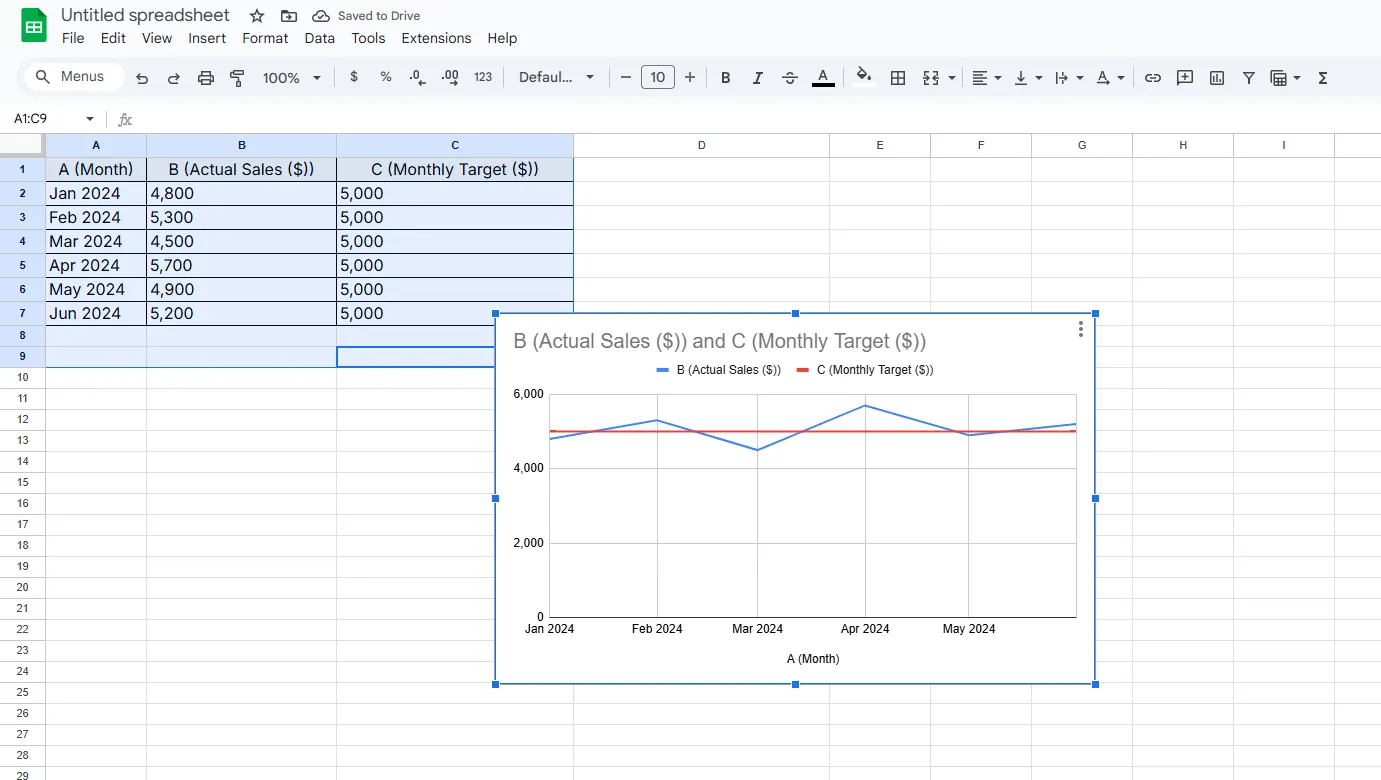Expand the A1:C9 name box dropdown
This screenshot has height=780, width=1381.
(x=90, y=119)
